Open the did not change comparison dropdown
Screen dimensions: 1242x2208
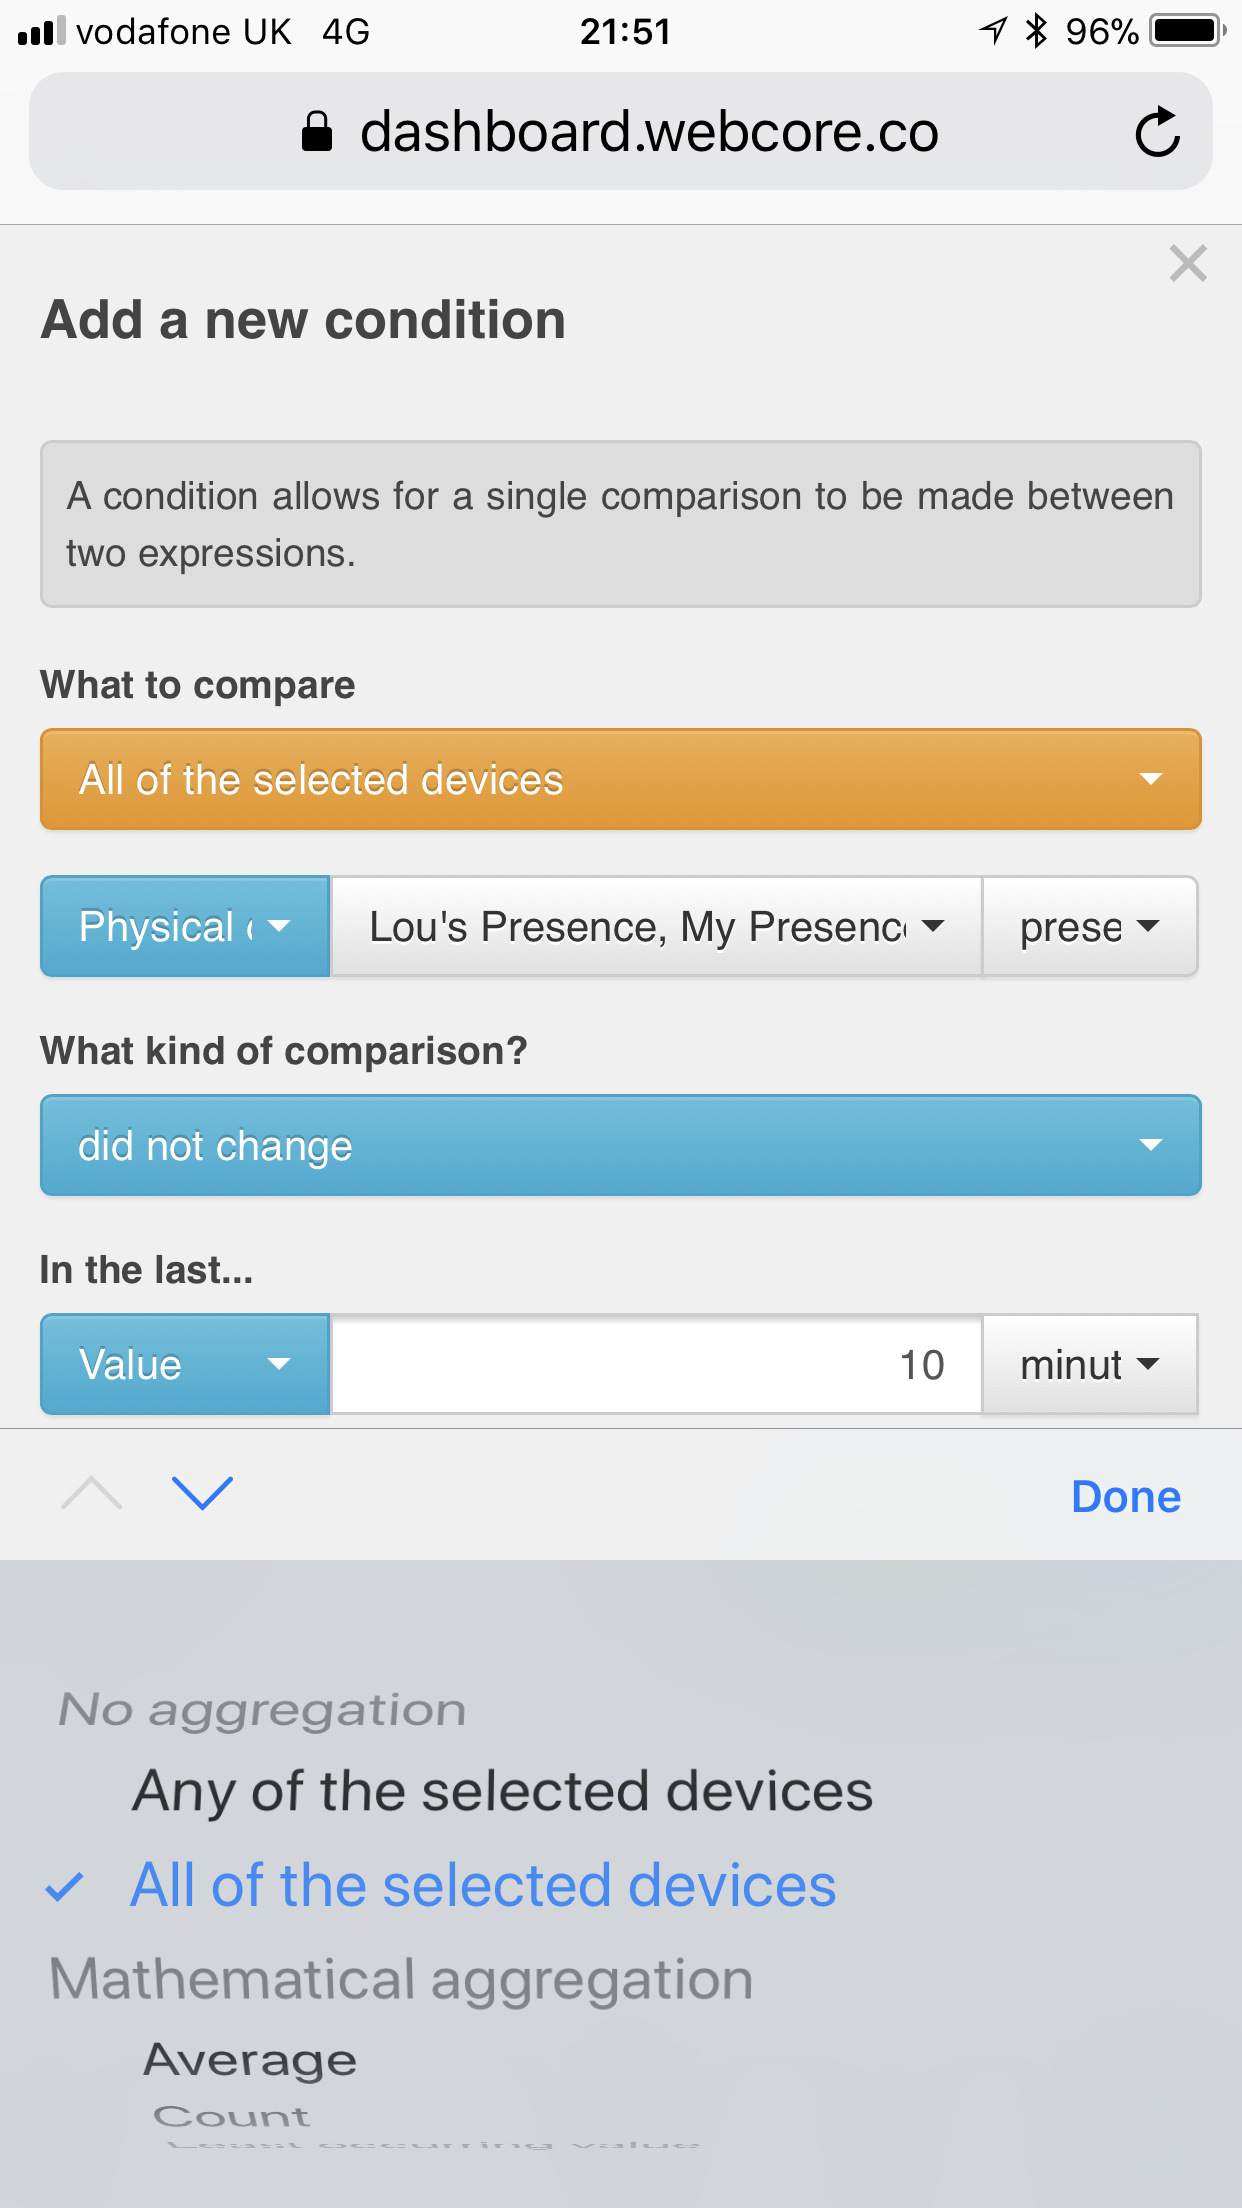(621, 1145)
